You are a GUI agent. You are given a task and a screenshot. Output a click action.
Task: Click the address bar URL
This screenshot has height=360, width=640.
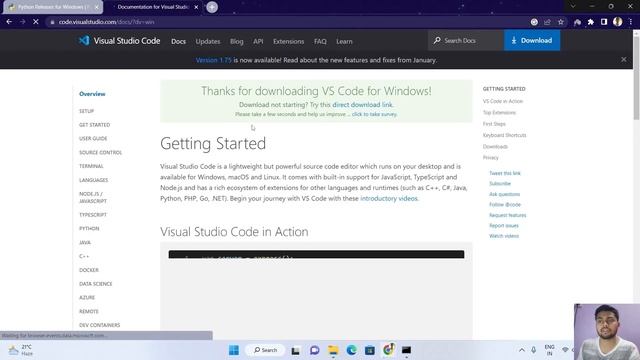point(106,22)
